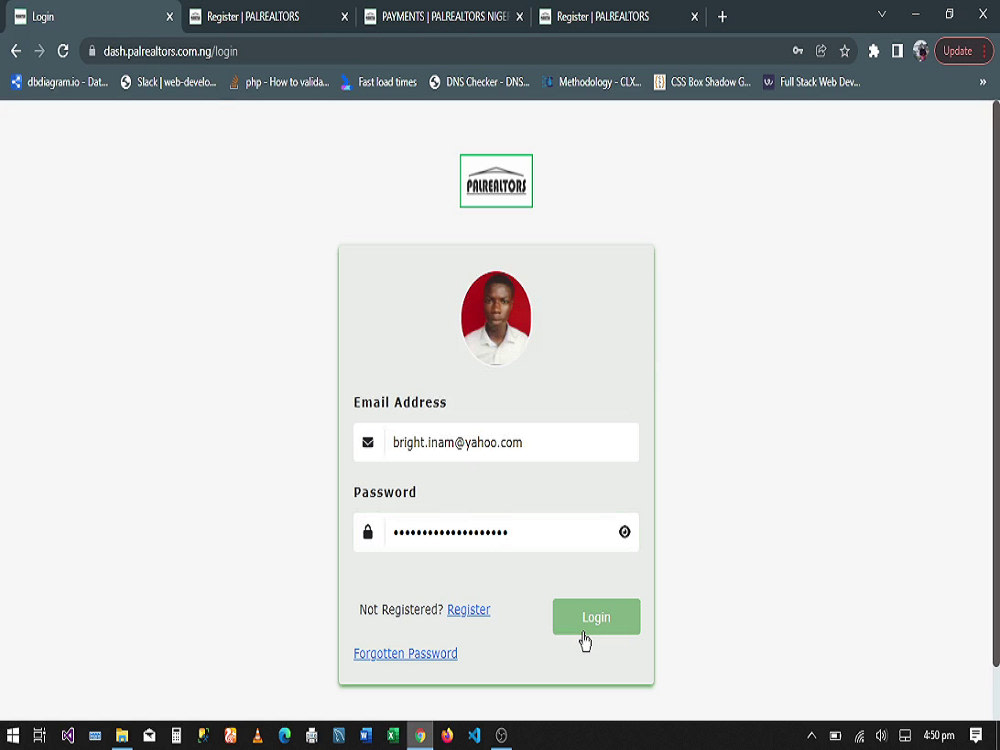This screenshot has height=750, width=1000.
Task: Open OBS Studio from the taskbar
Action: coord(501,735)
